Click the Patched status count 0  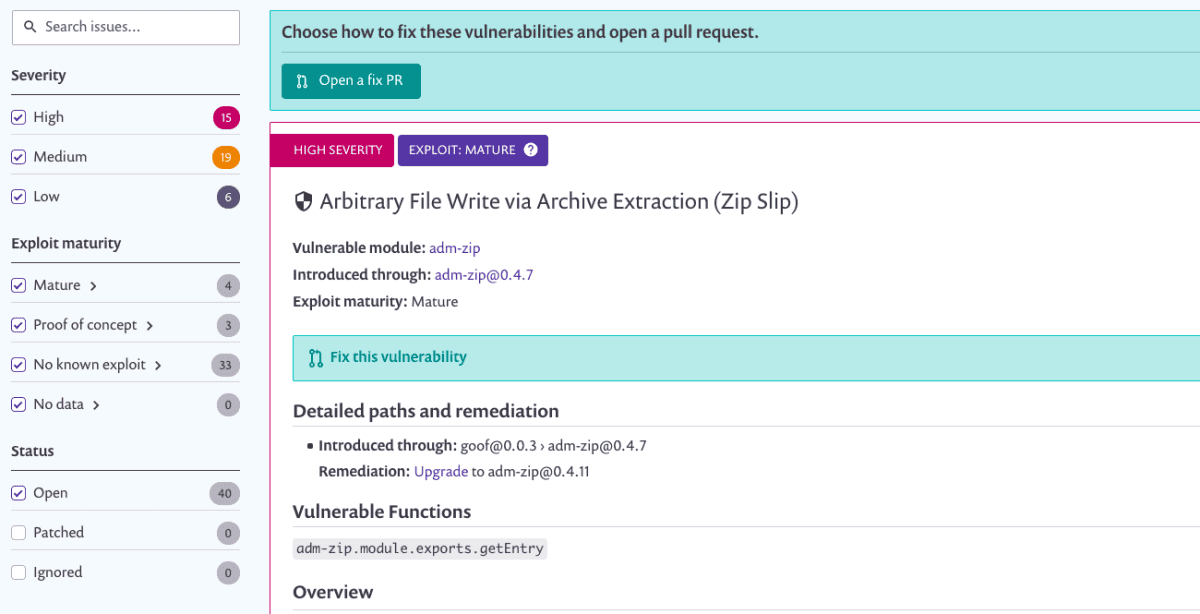coord(228,534)
